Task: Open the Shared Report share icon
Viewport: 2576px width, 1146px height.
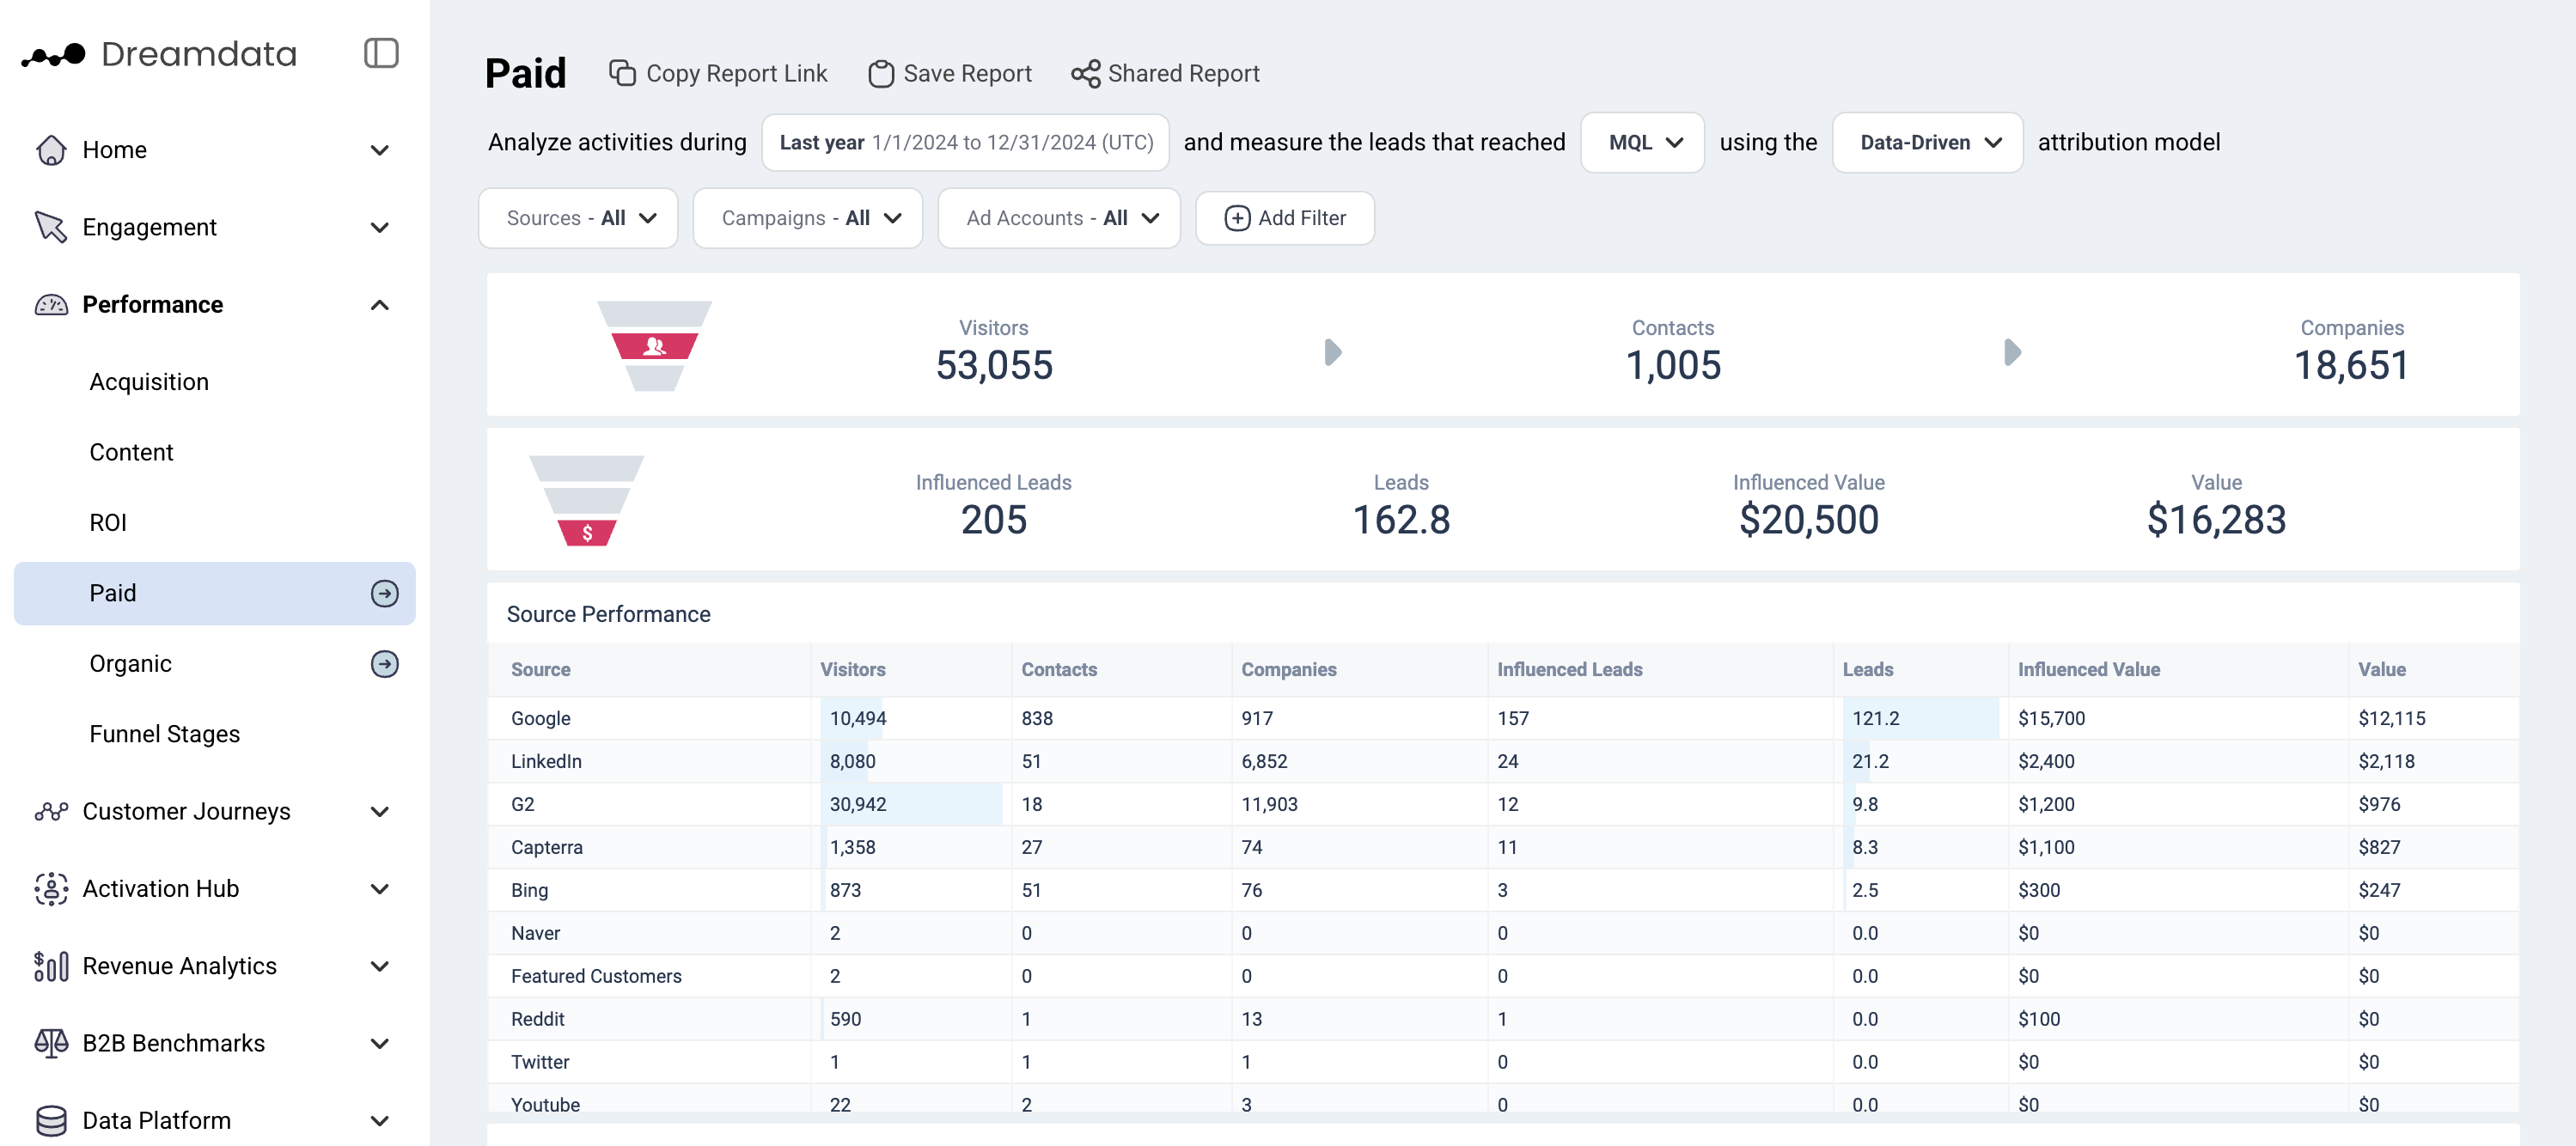Action: click(x=1085, y=73)
